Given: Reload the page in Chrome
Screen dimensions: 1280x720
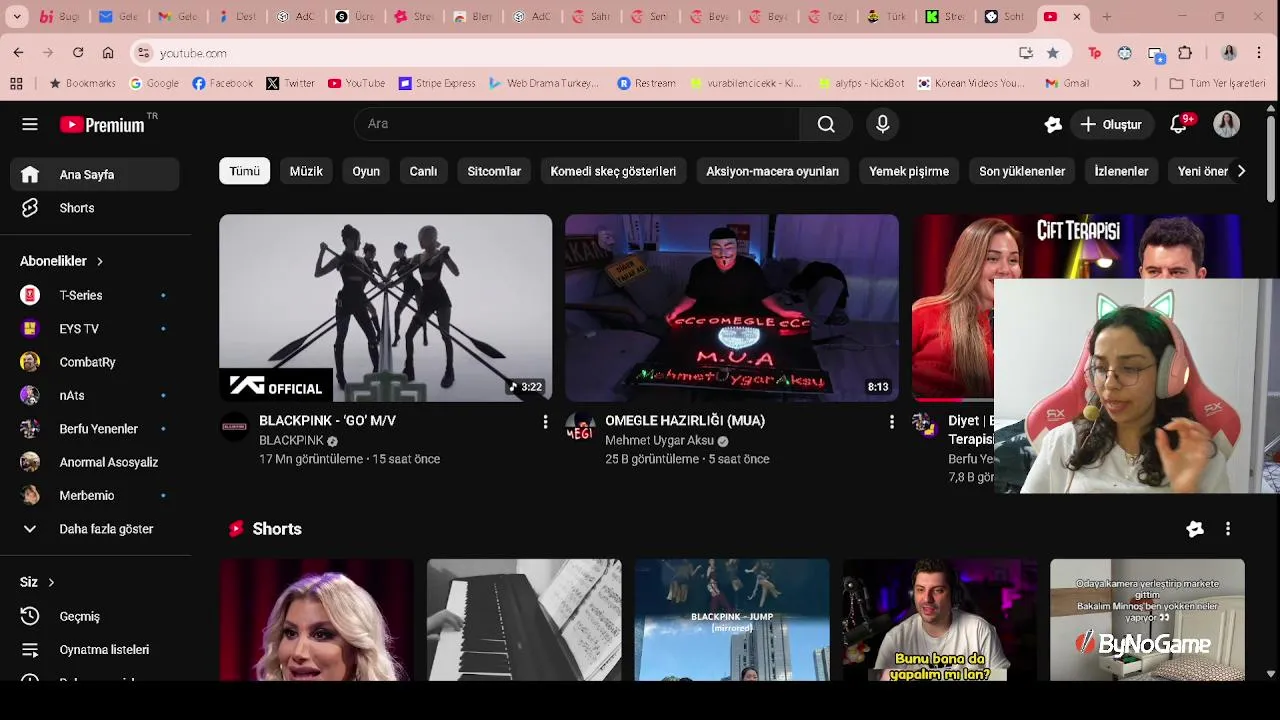Looking at the screenshot, I should pos(78,53).
